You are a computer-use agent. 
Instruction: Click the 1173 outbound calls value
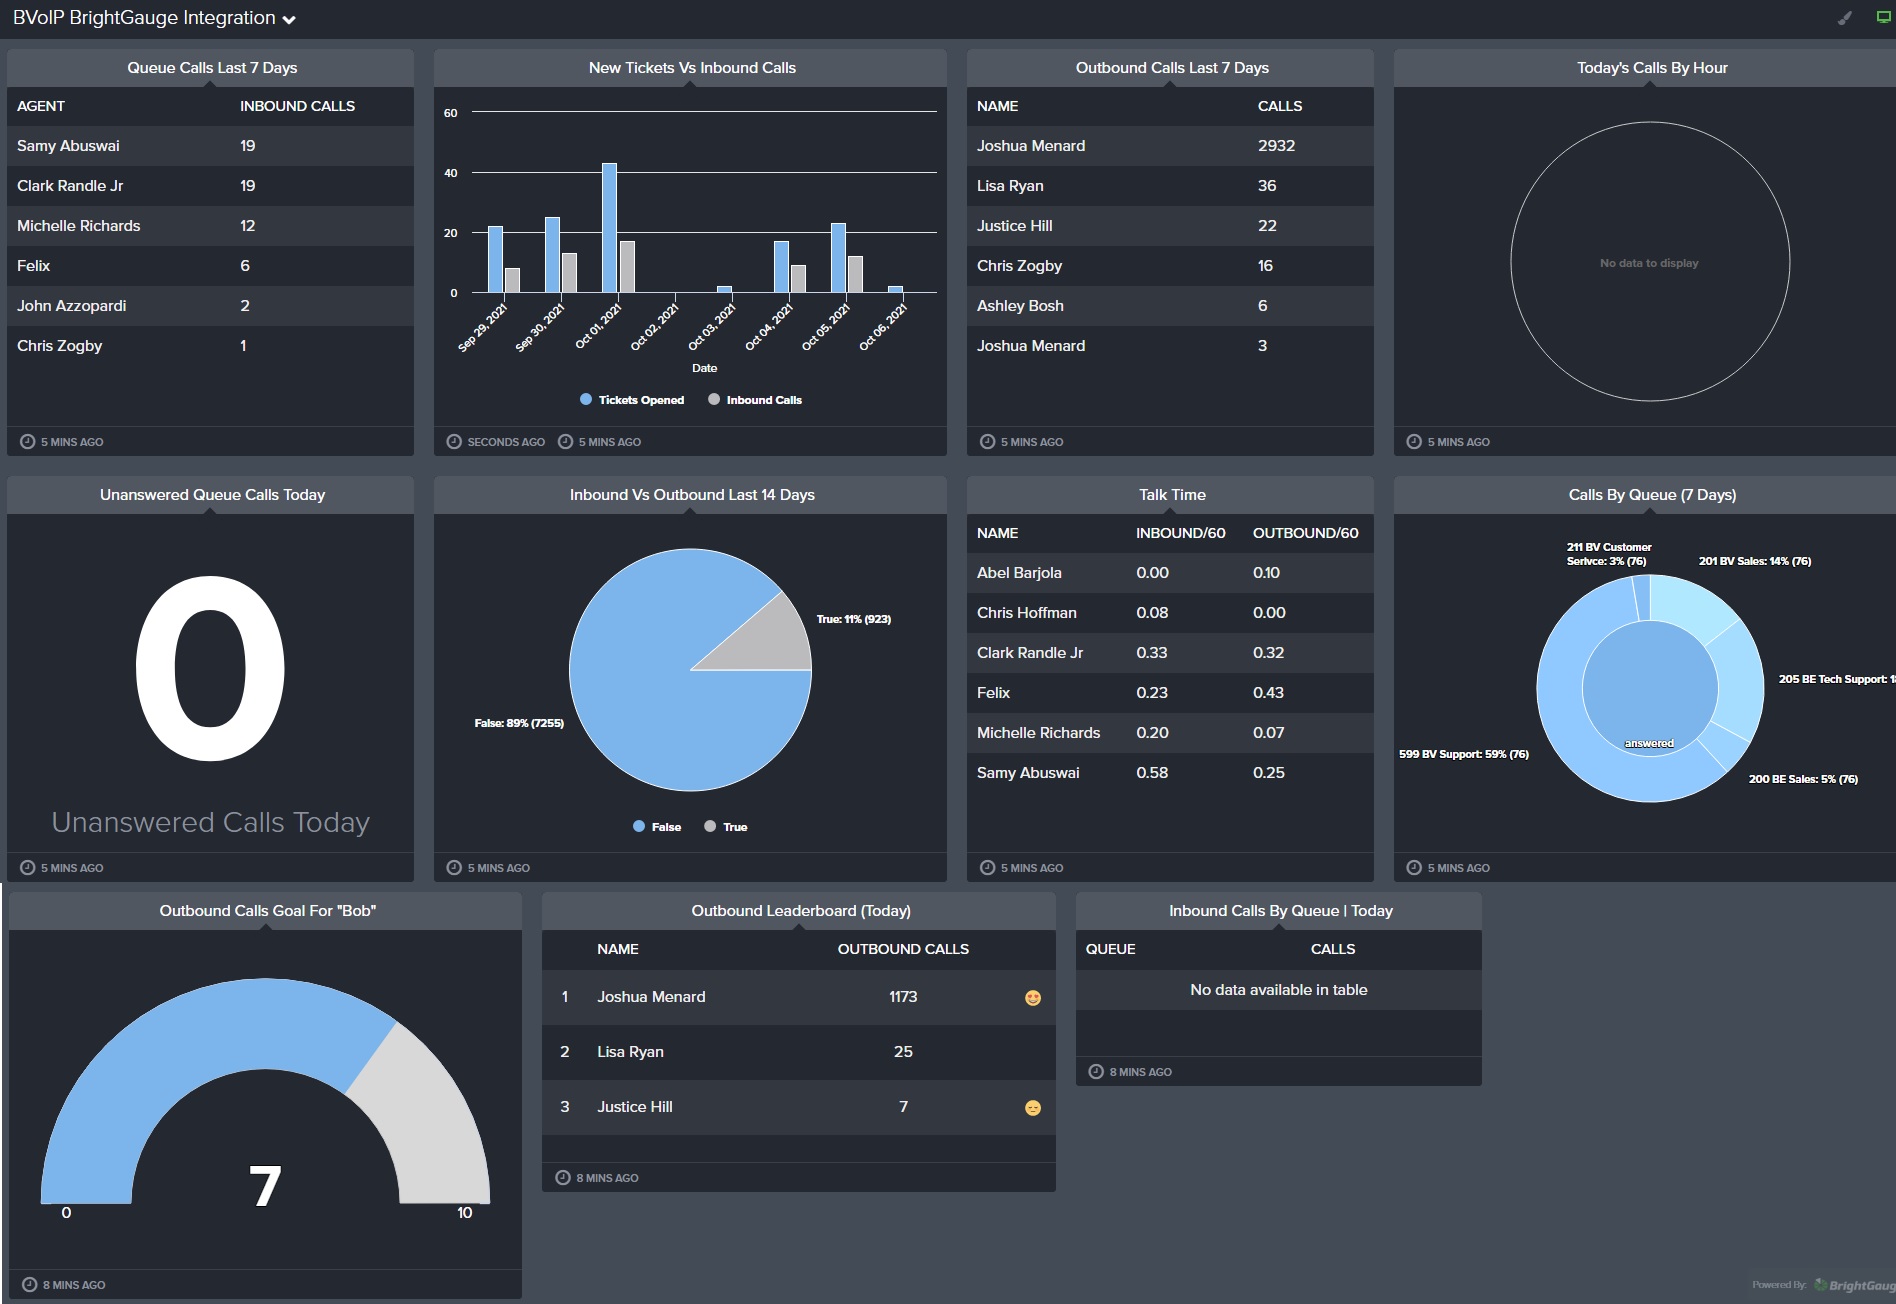pyautogui.click(x=903, y=997)
